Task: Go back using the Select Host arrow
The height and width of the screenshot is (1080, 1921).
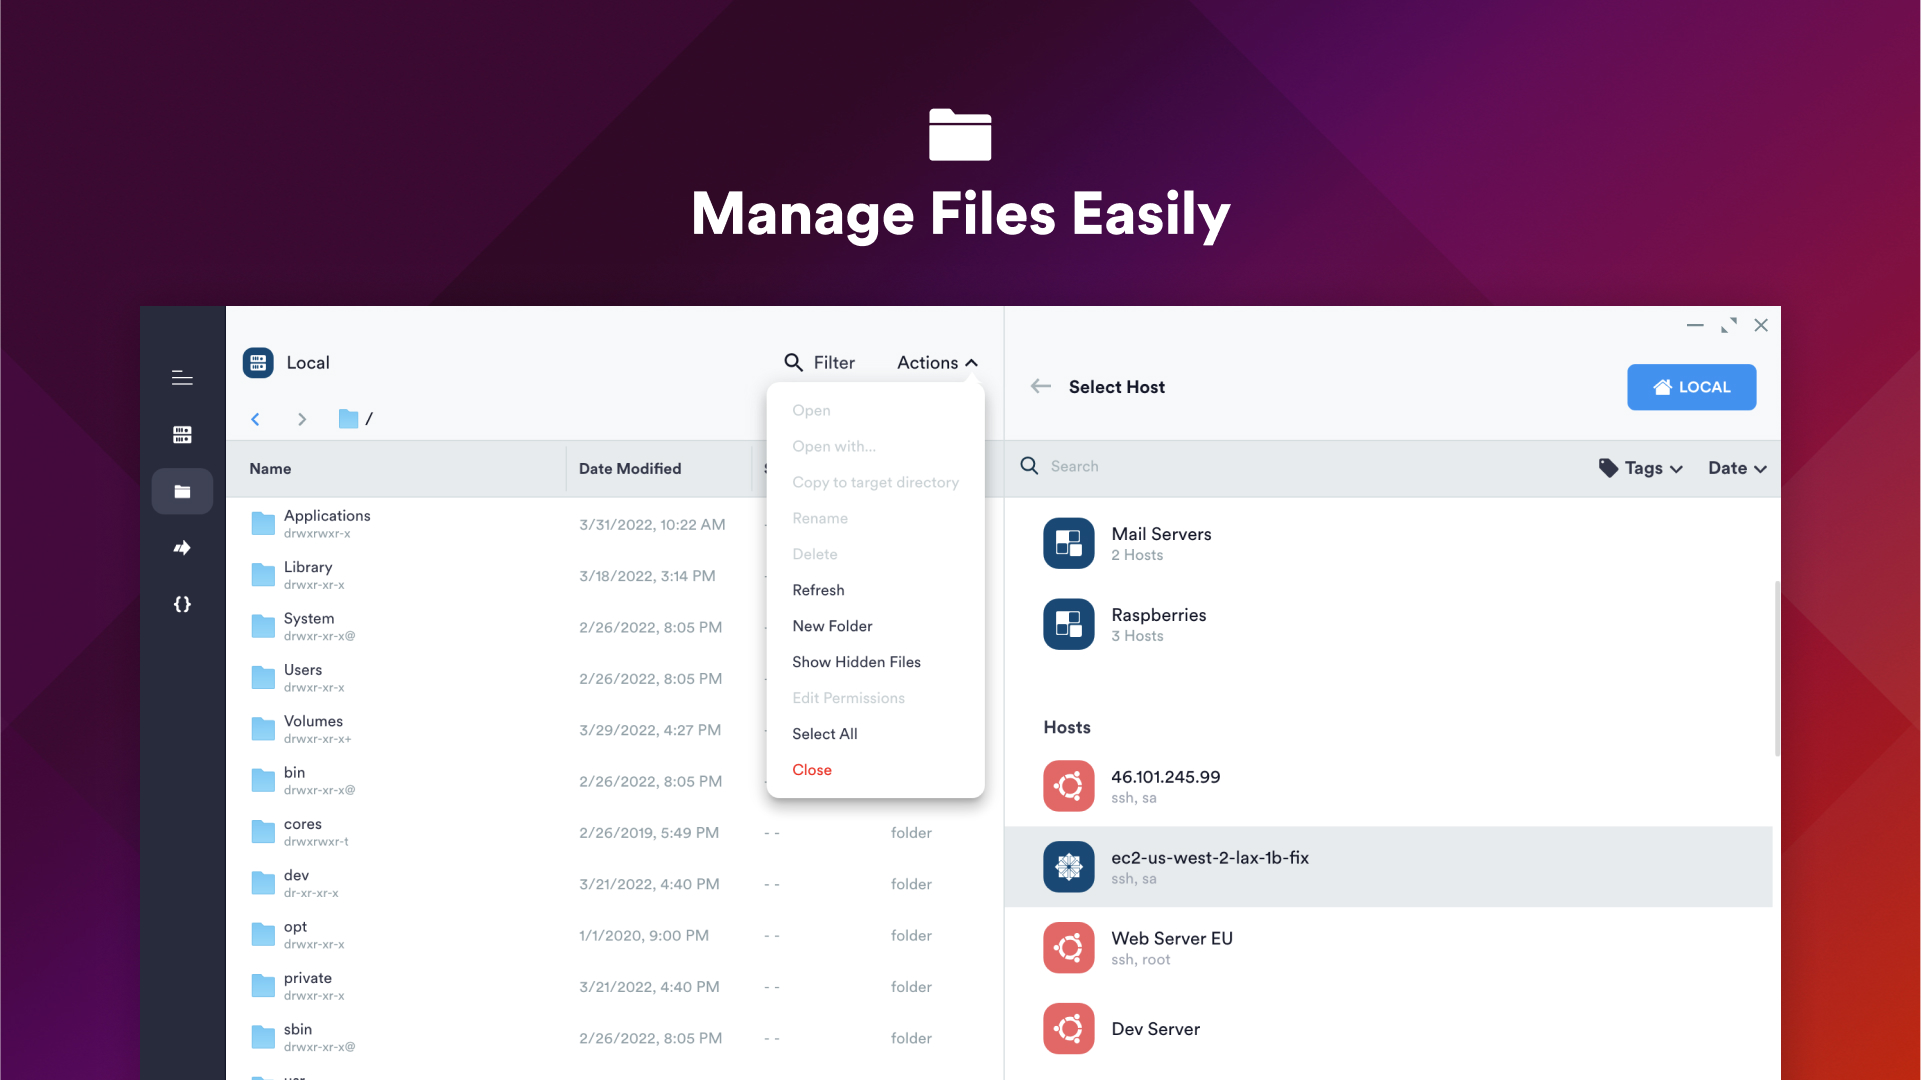Action: point(1040,386)
